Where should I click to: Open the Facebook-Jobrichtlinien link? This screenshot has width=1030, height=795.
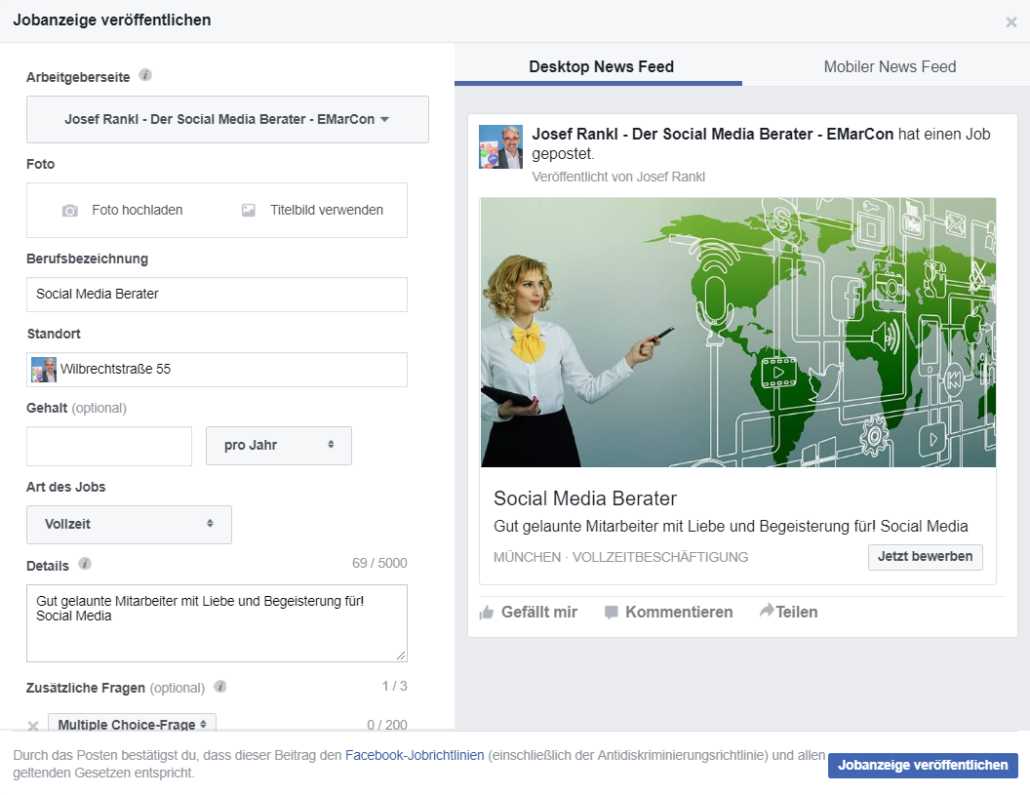pyautogui.click(x=414, y=756)
